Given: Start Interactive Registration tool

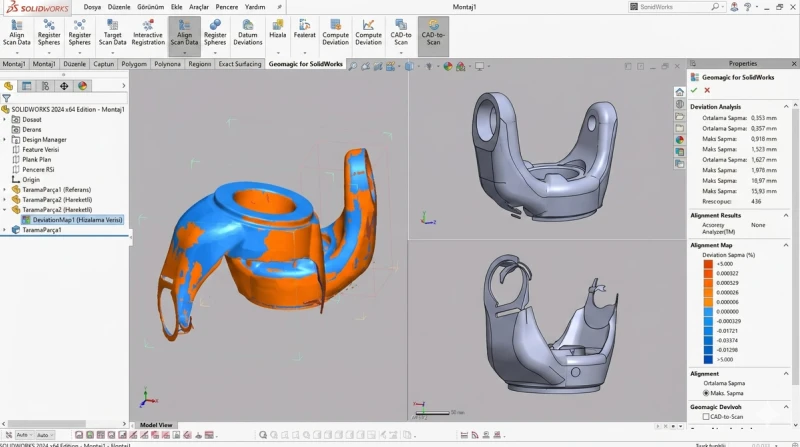Looking at the screenshot, I should point(148,34).
